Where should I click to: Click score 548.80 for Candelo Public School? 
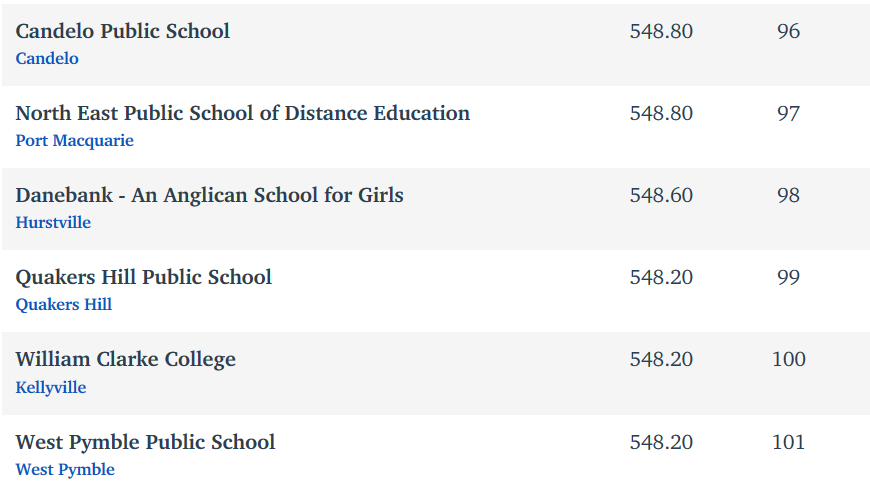[x=661, y=31]
